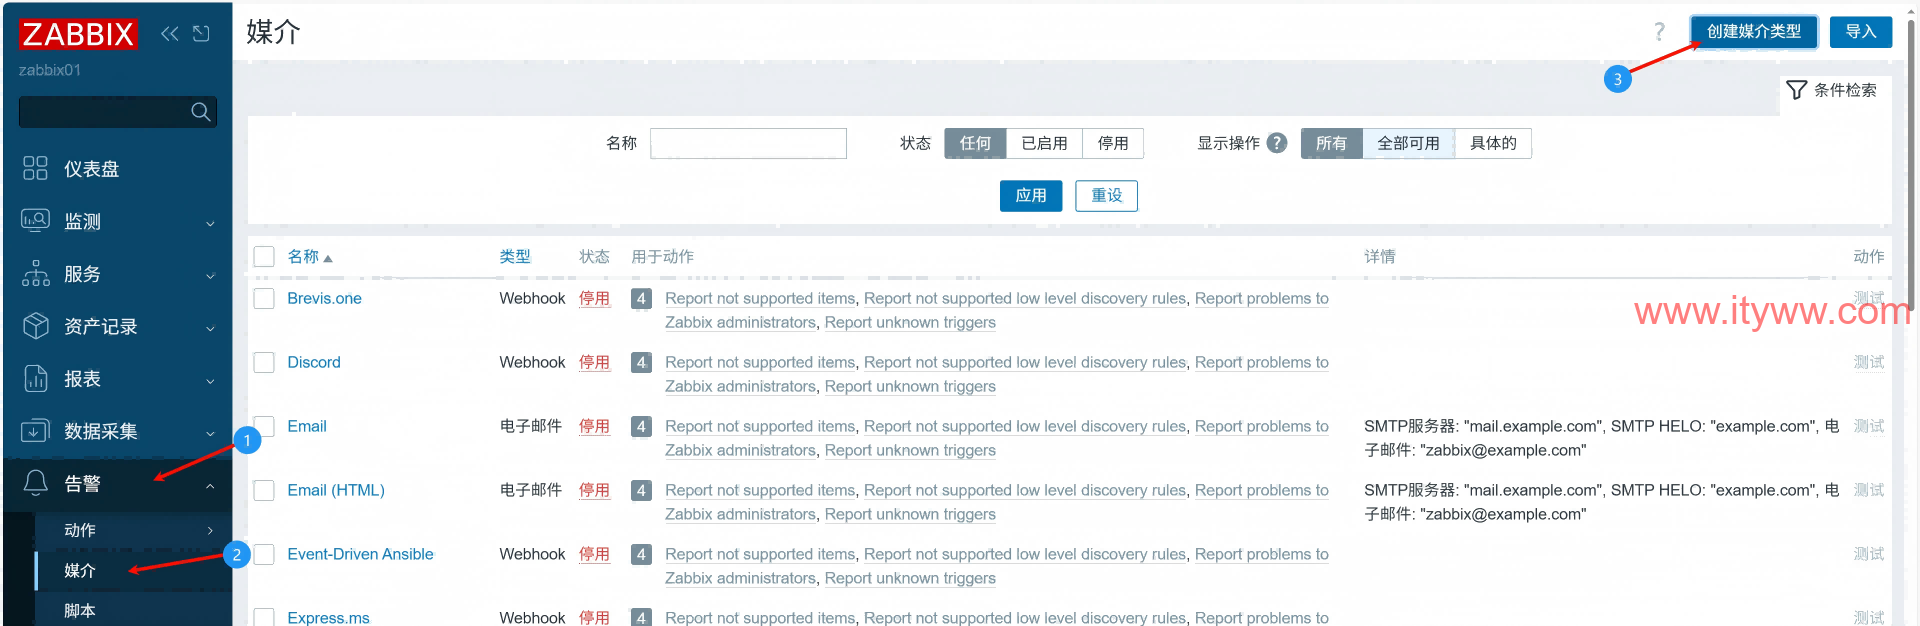Toggle the 停用 status of Email
This screenshot has width=1920, height=626.
coord(594,426)
